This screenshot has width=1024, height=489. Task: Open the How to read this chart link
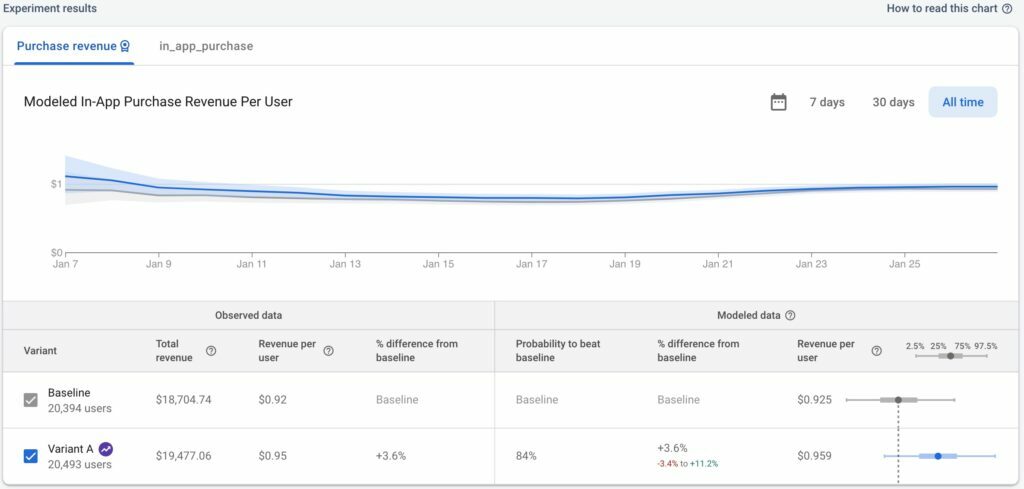click(x=942, y=9)
